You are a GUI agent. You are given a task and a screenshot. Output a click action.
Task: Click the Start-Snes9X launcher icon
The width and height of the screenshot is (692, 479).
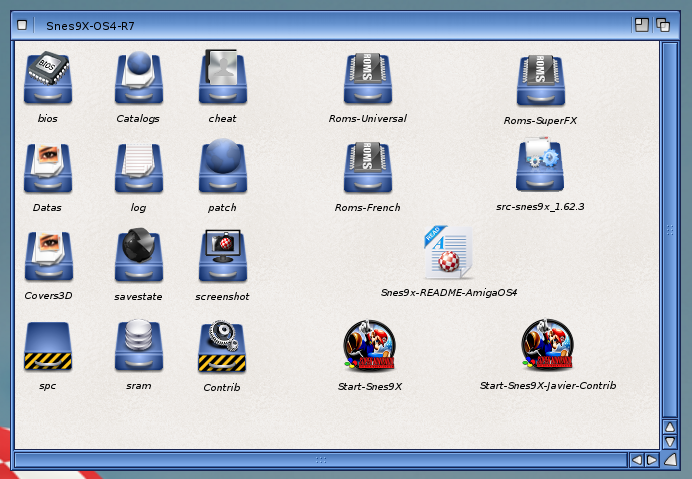pyautogui.click(x=367, y=346)
